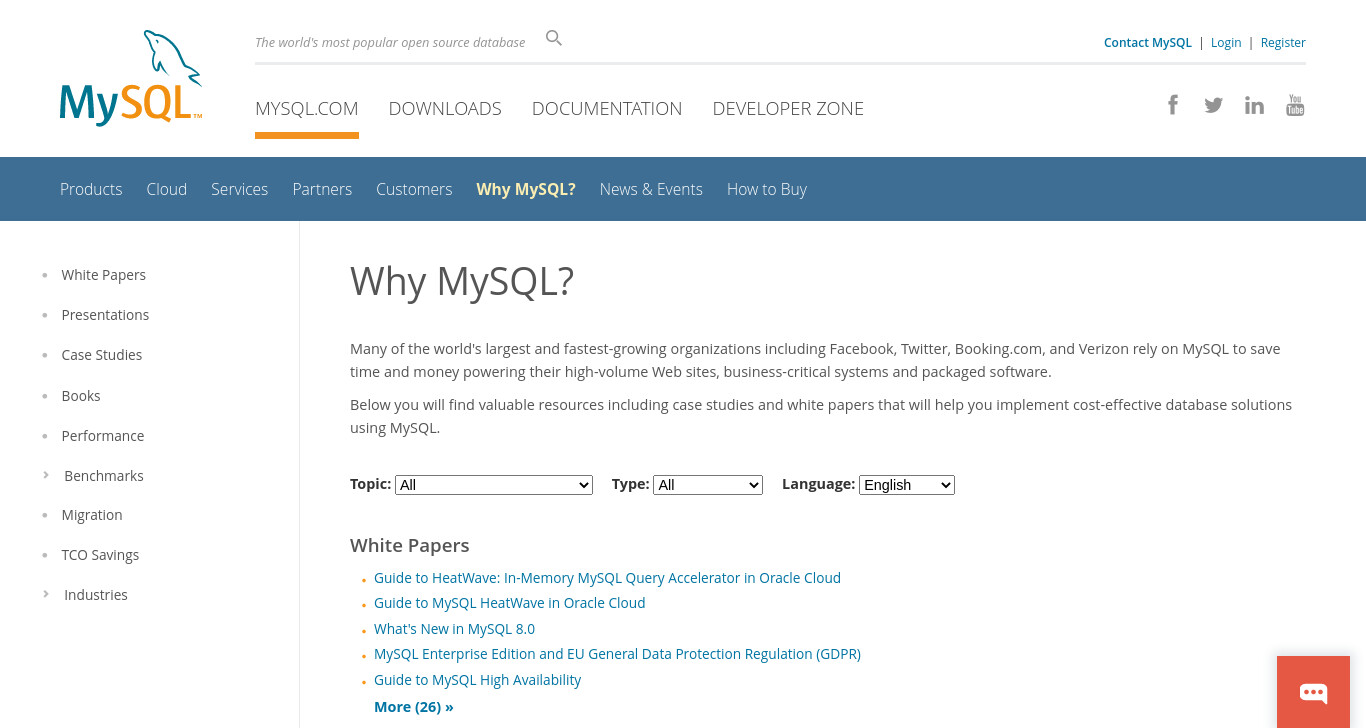This screenshot has width=1366, height=728.
Task: Click the Register link
Action: pos(1283,42)
